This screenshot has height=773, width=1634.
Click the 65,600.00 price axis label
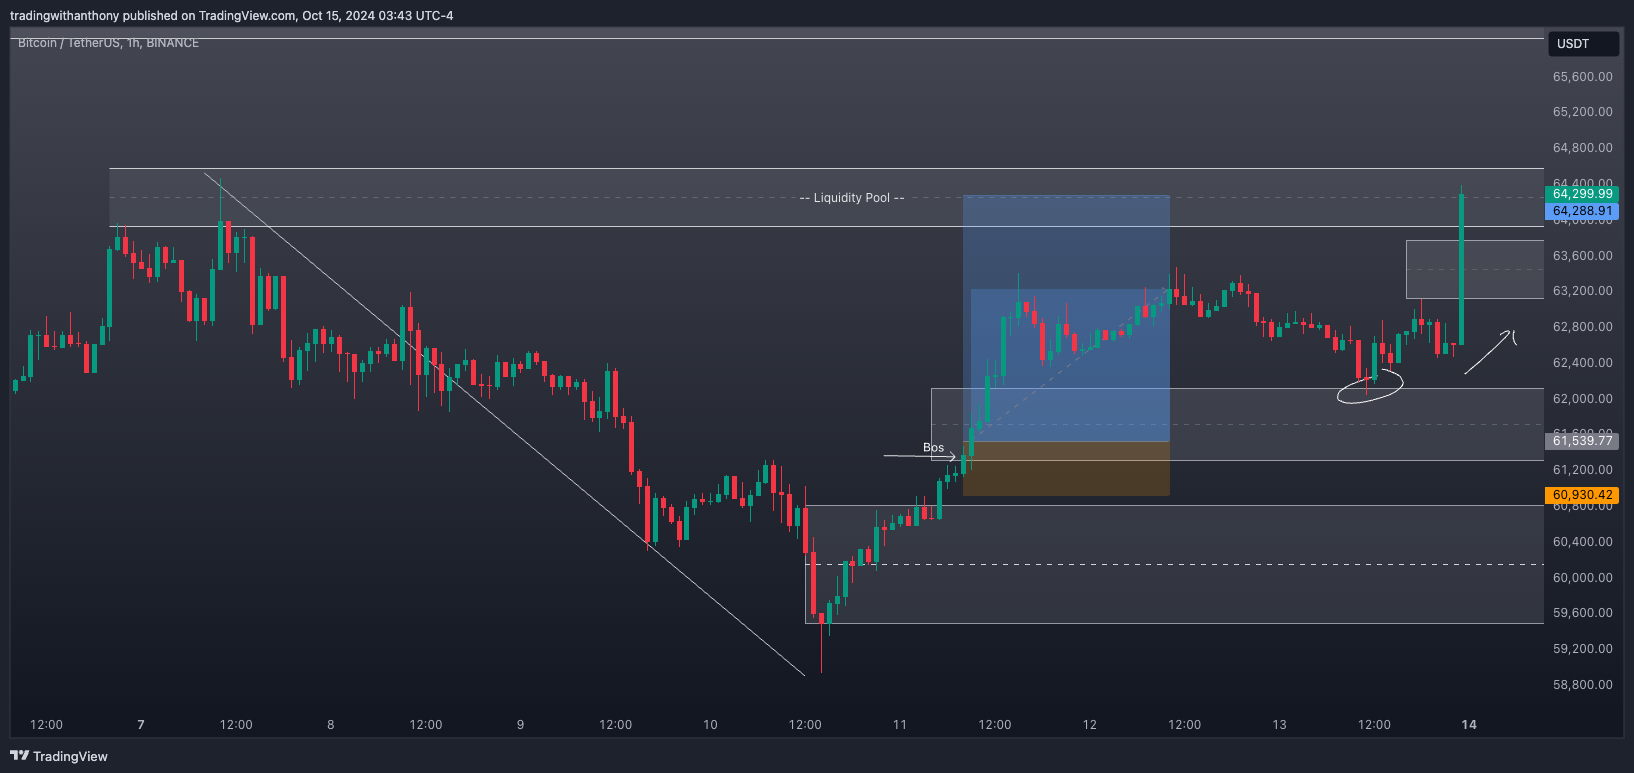tap(1582, 76)
